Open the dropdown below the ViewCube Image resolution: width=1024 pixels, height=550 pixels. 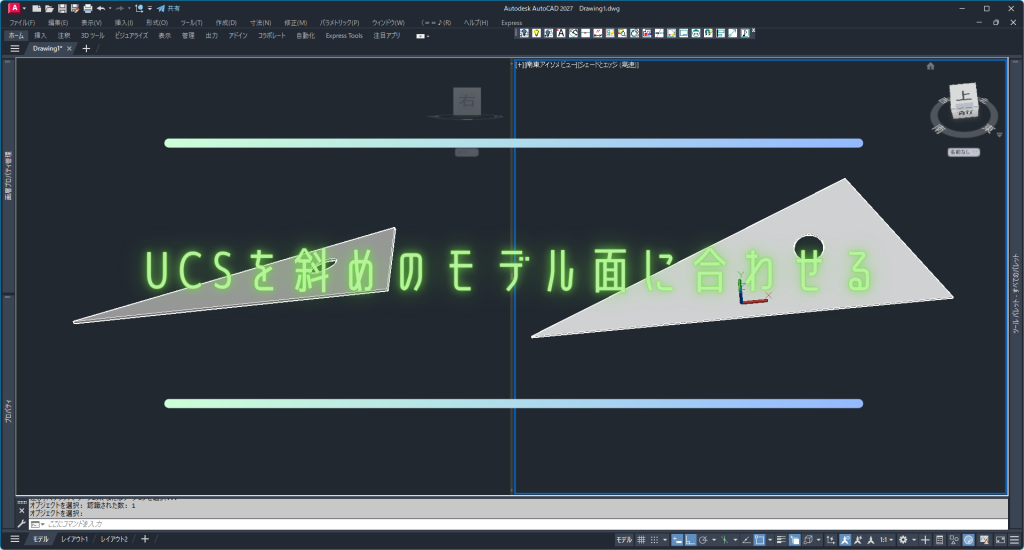click(963, 153)
